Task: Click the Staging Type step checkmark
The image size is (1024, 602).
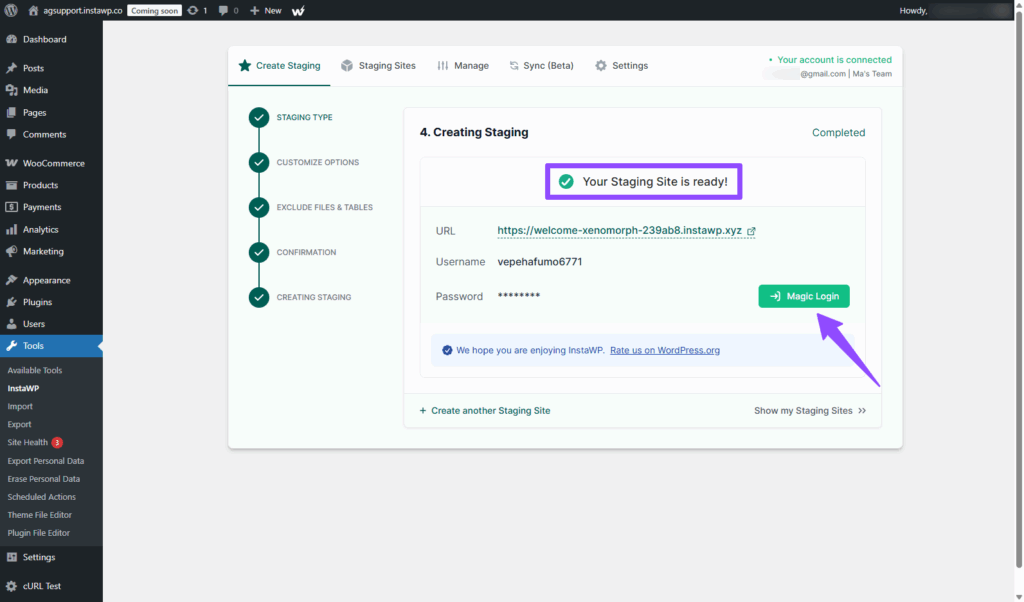Action: pos(259,118)
